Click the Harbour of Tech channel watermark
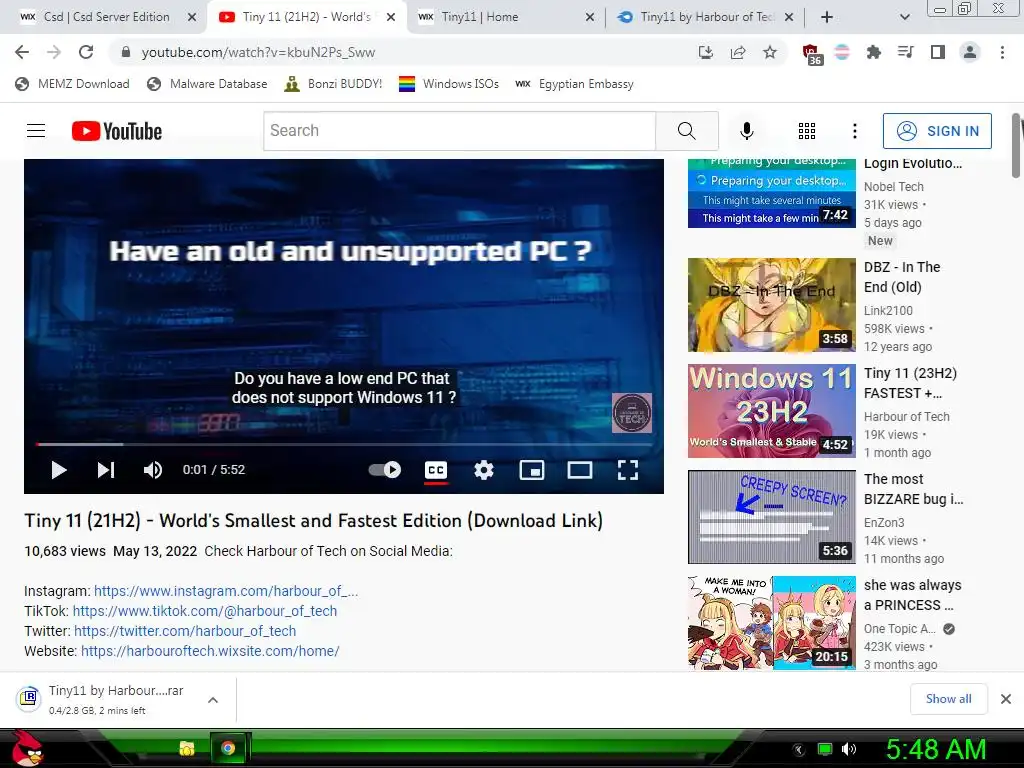 pyautogui.click(x=632, y=413)
